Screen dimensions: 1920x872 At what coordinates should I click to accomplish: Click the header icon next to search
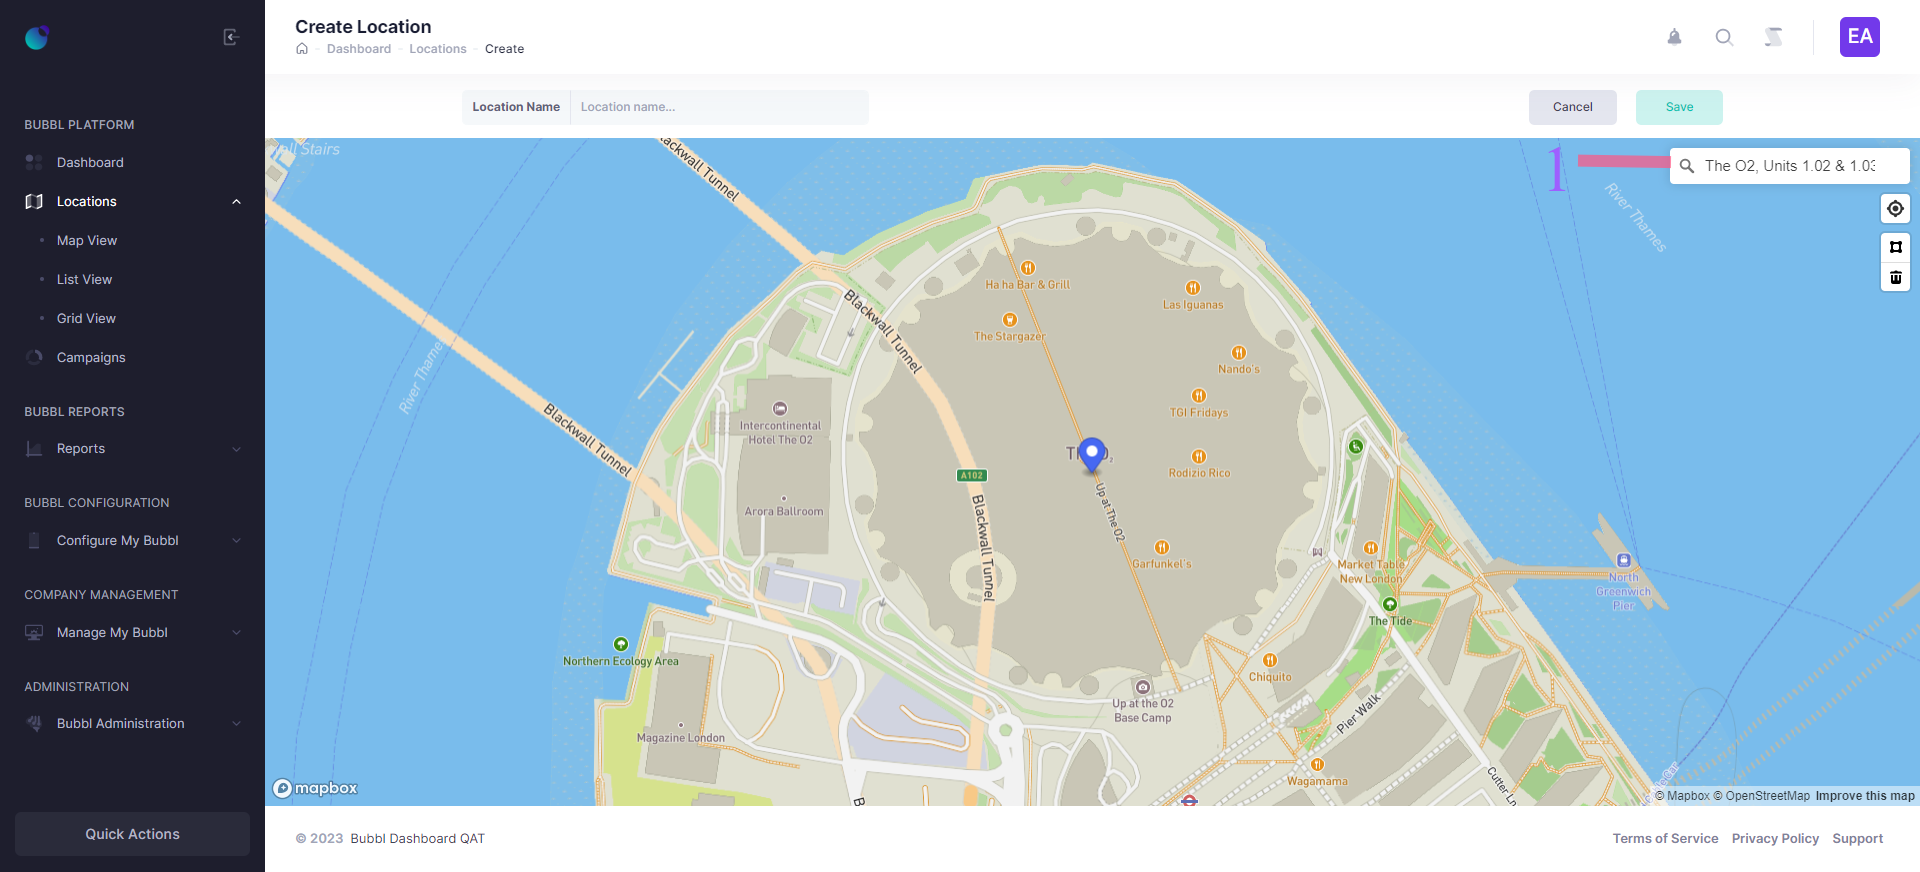point(1774,37)
